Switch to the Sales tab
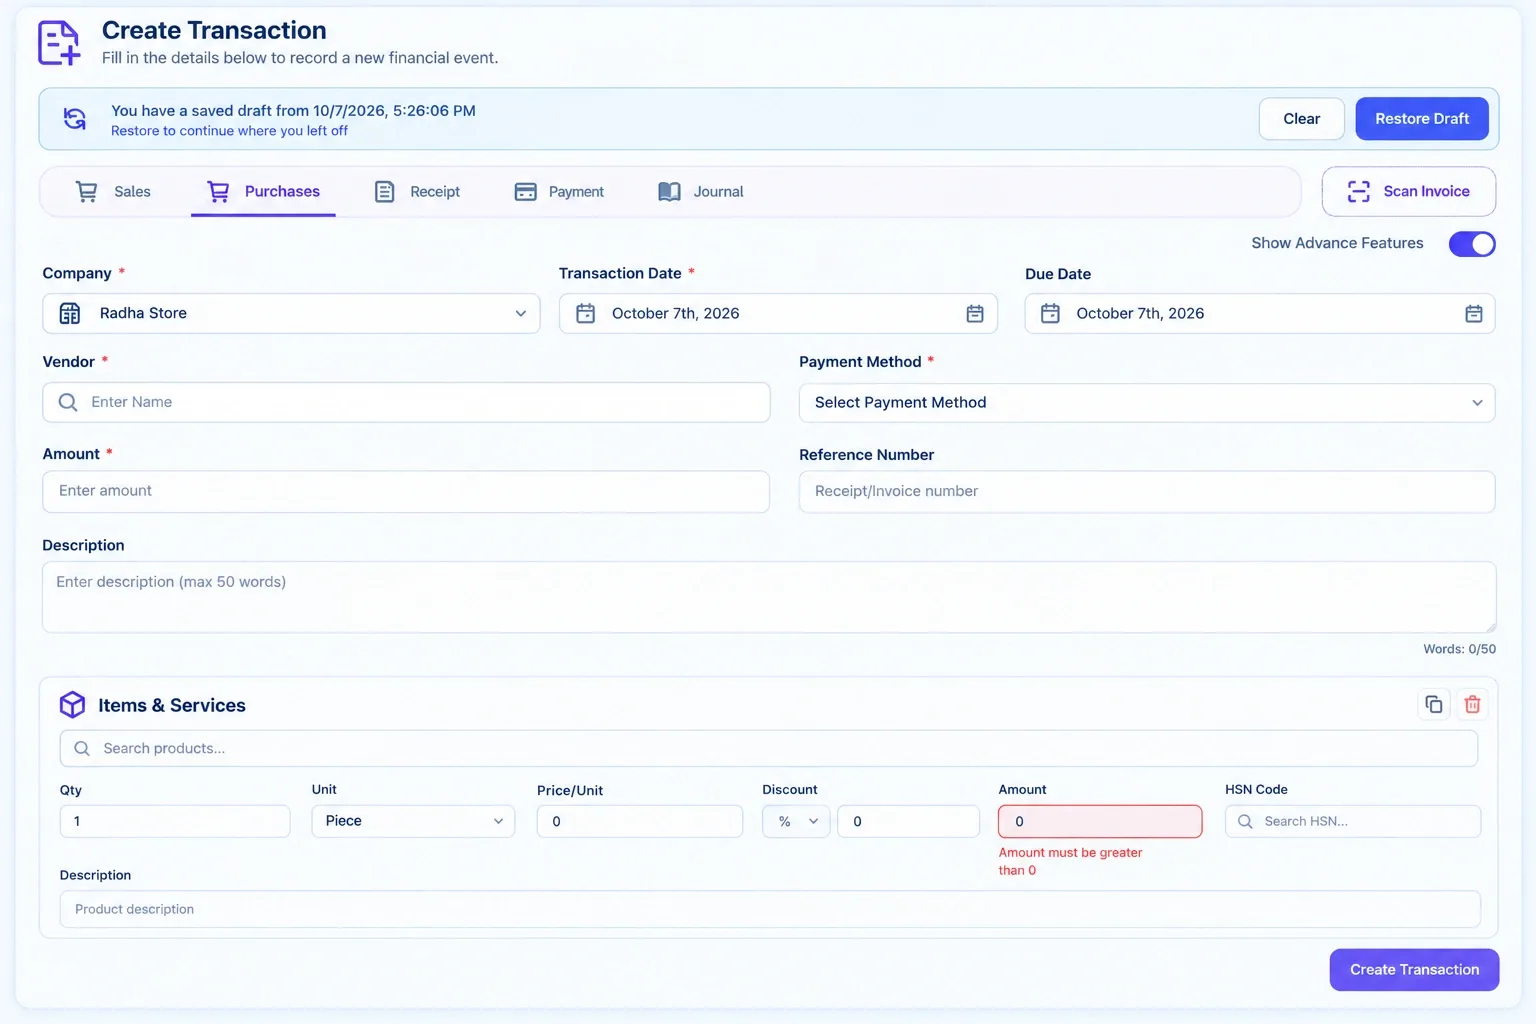Screen dimensions: 1536x1024 (x=113, y=192)
